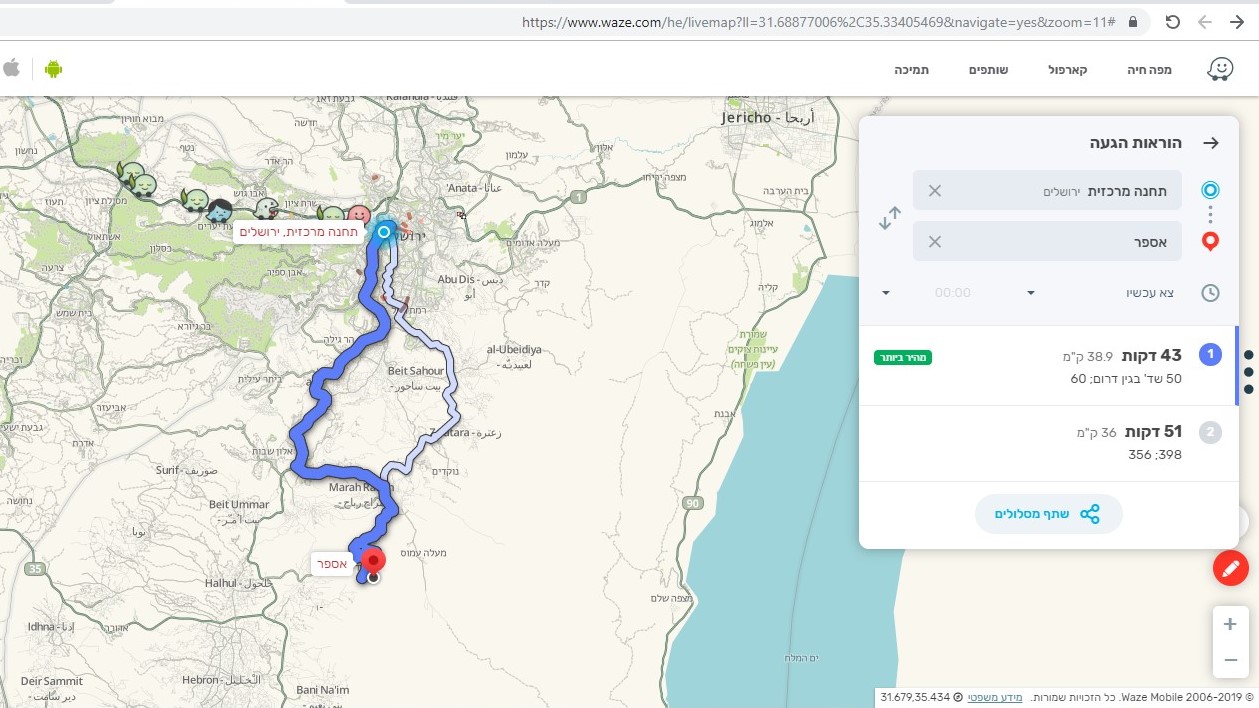
Task: Click the הוראות הגעה panel title
Action: click(x=1136, y=143)
